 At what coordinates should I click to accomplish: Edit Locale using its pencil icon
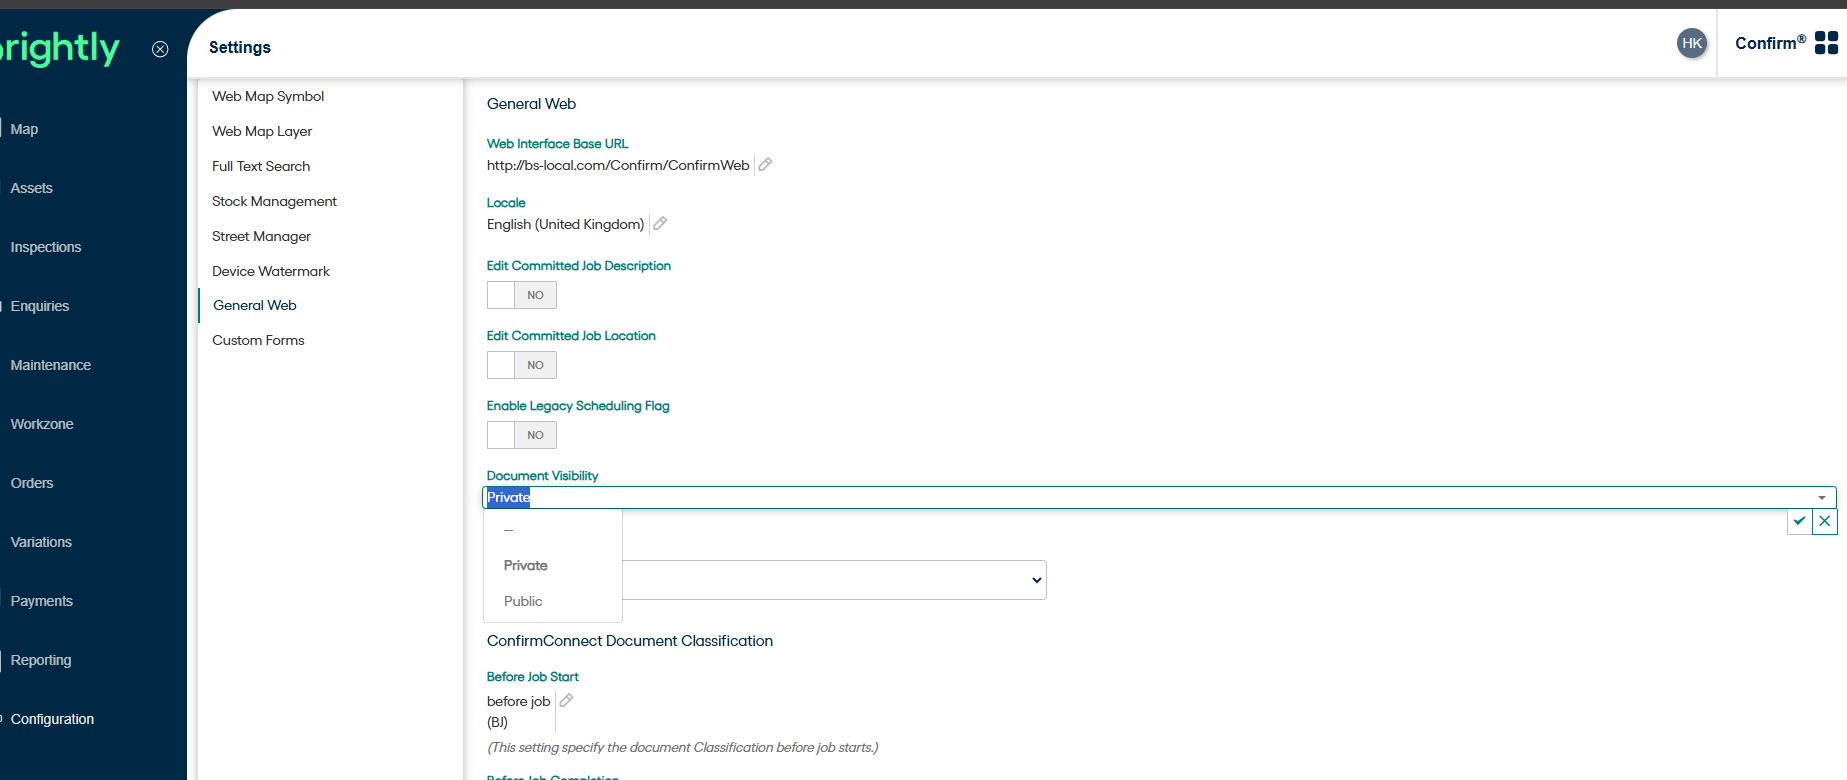pyautogui.click(x=660, y=224)
